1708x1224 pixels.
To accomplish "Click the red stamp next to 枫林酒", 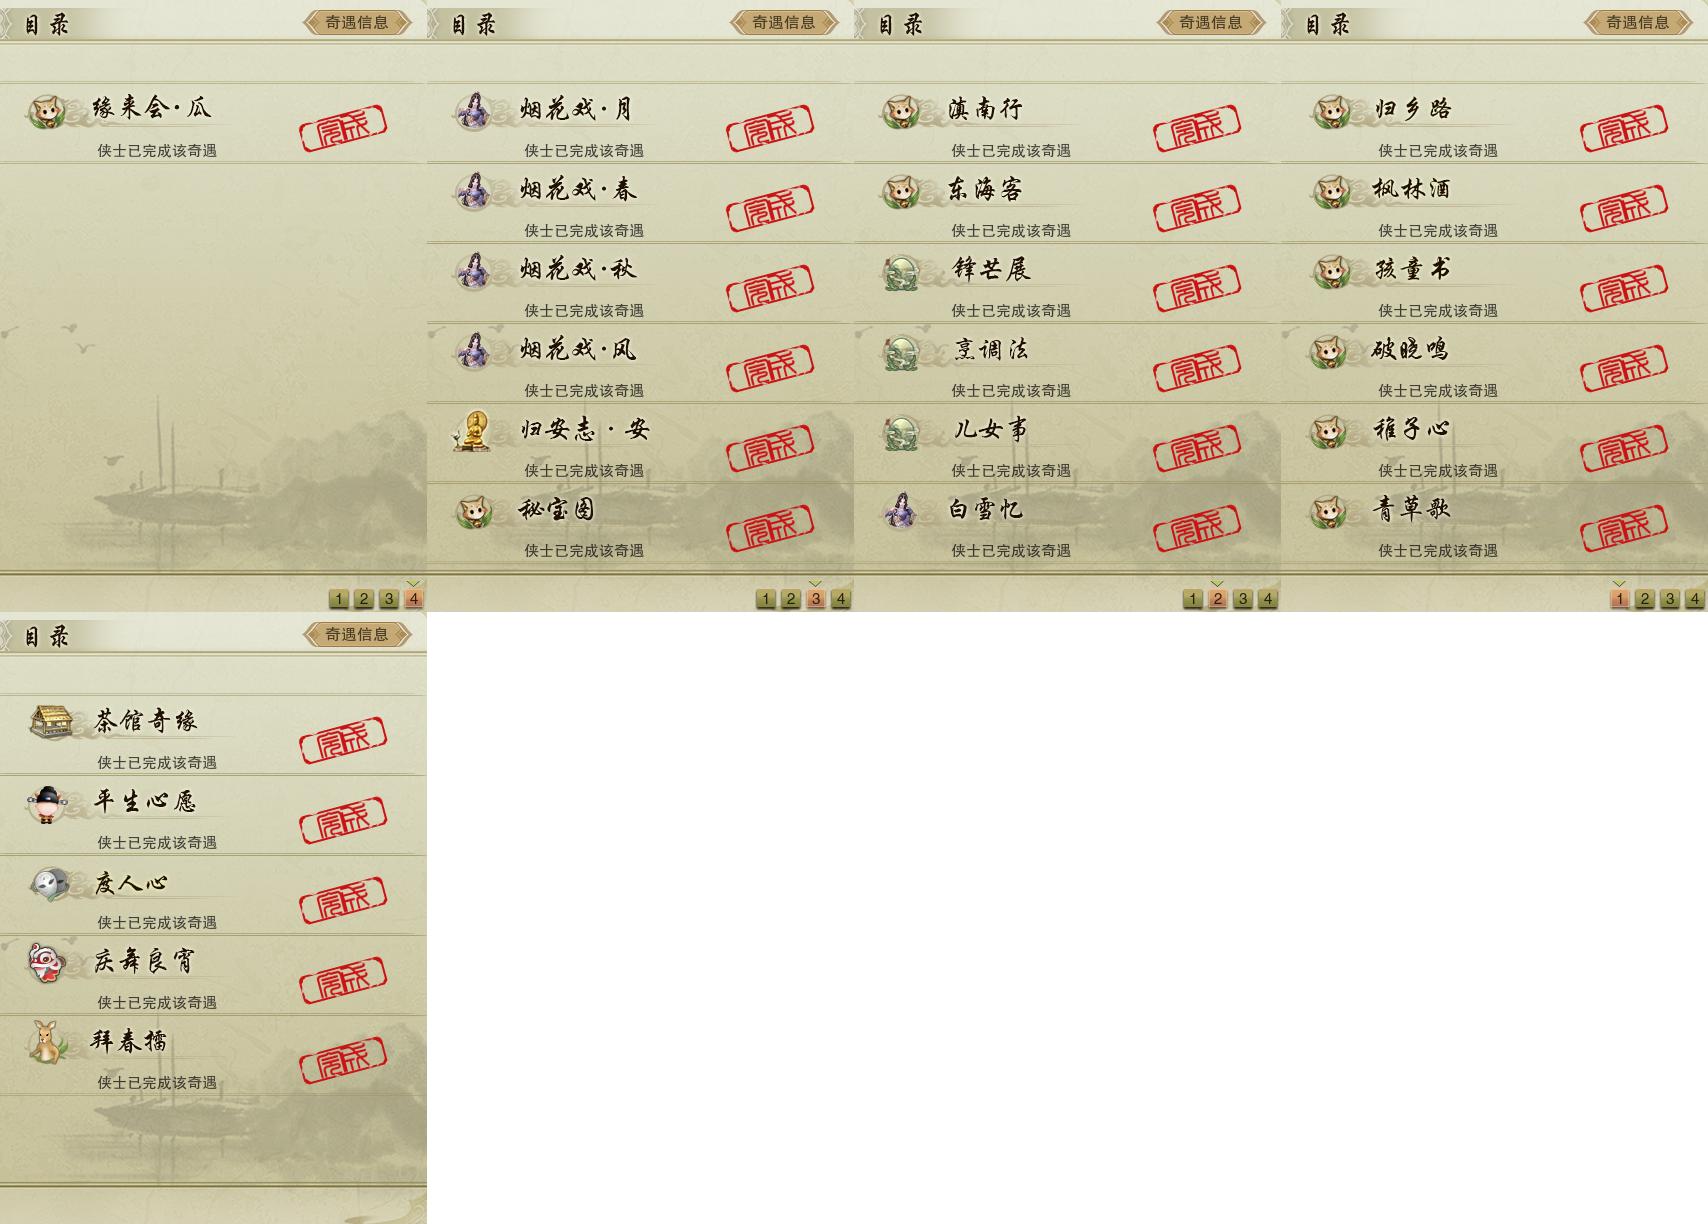I will click(1624, 208).
